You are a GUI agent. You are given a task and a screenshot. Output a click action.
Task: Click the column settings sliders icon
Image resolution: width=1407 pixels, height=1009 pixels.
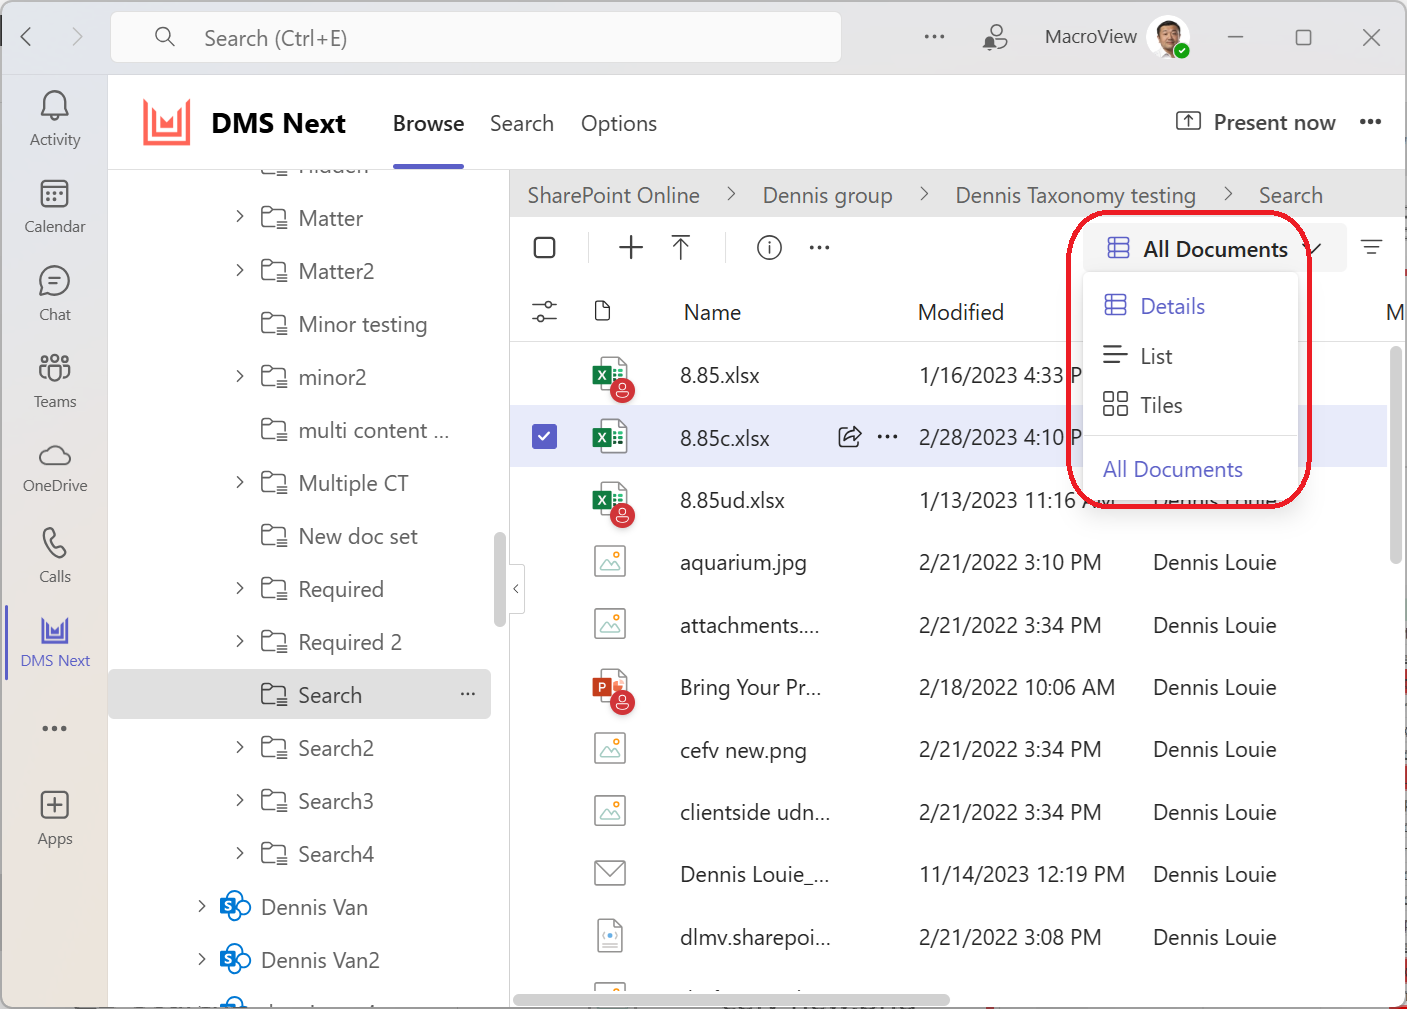click(545, 312)
